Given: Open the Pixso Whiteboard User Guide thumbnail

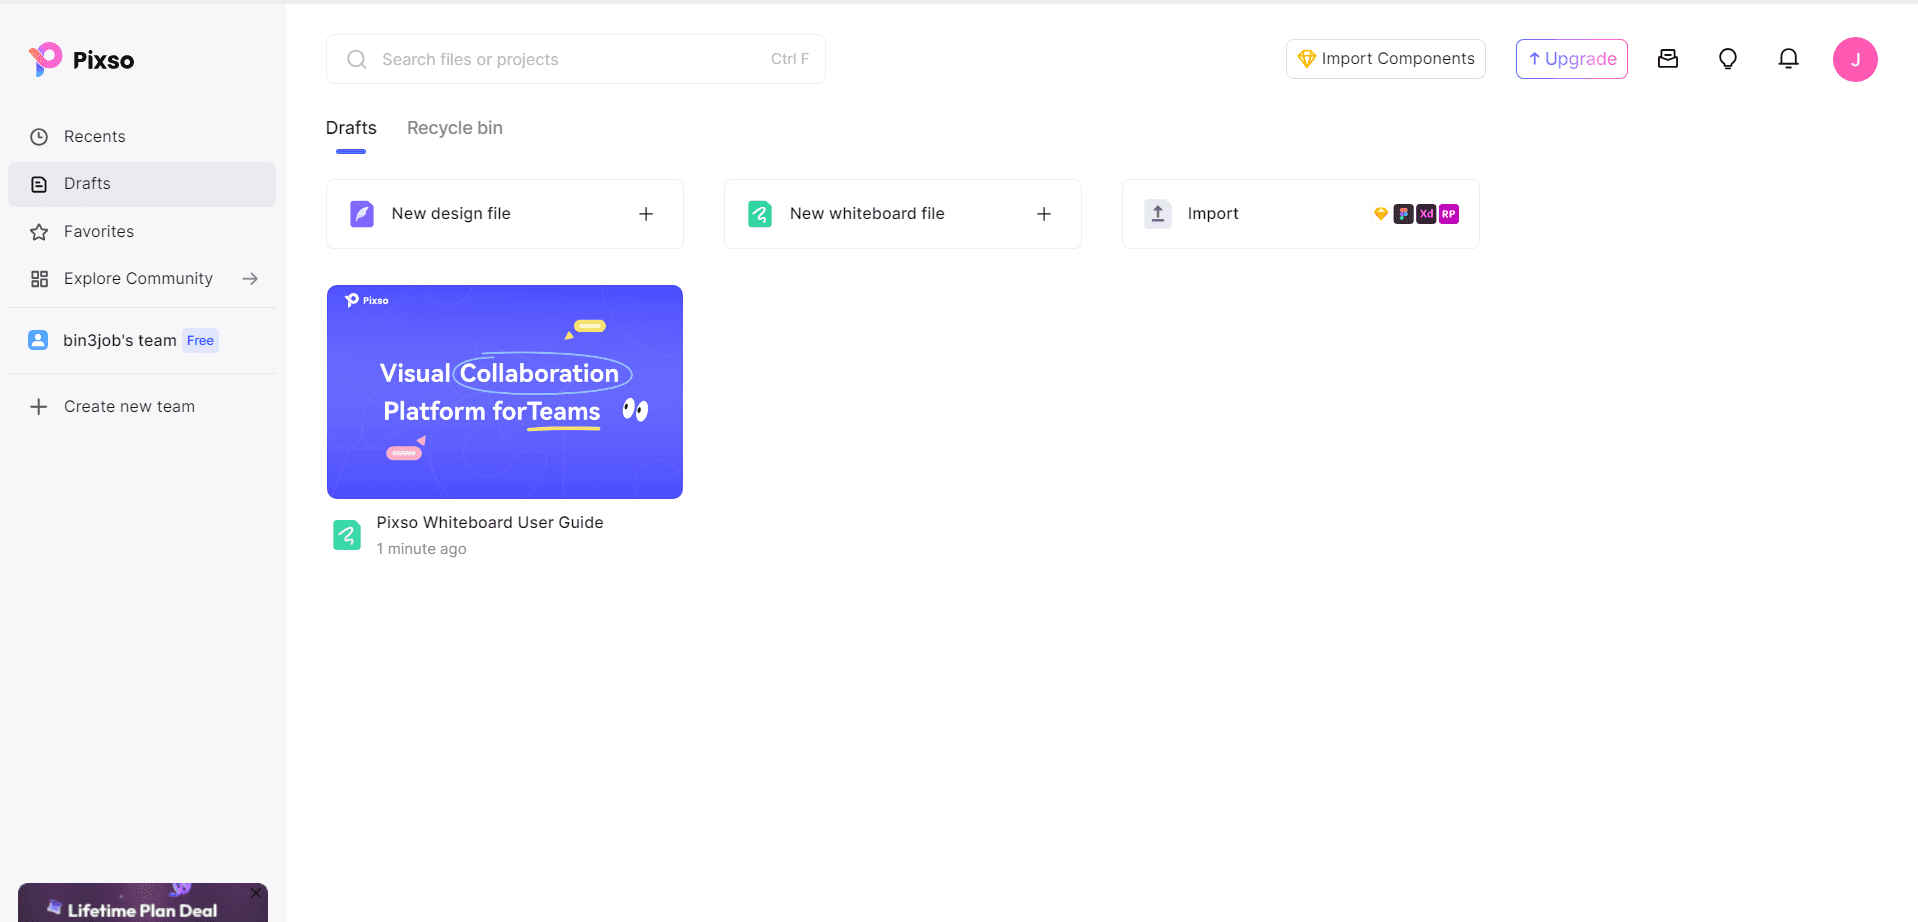Looking at the screenshot, I should click(505, 392).
